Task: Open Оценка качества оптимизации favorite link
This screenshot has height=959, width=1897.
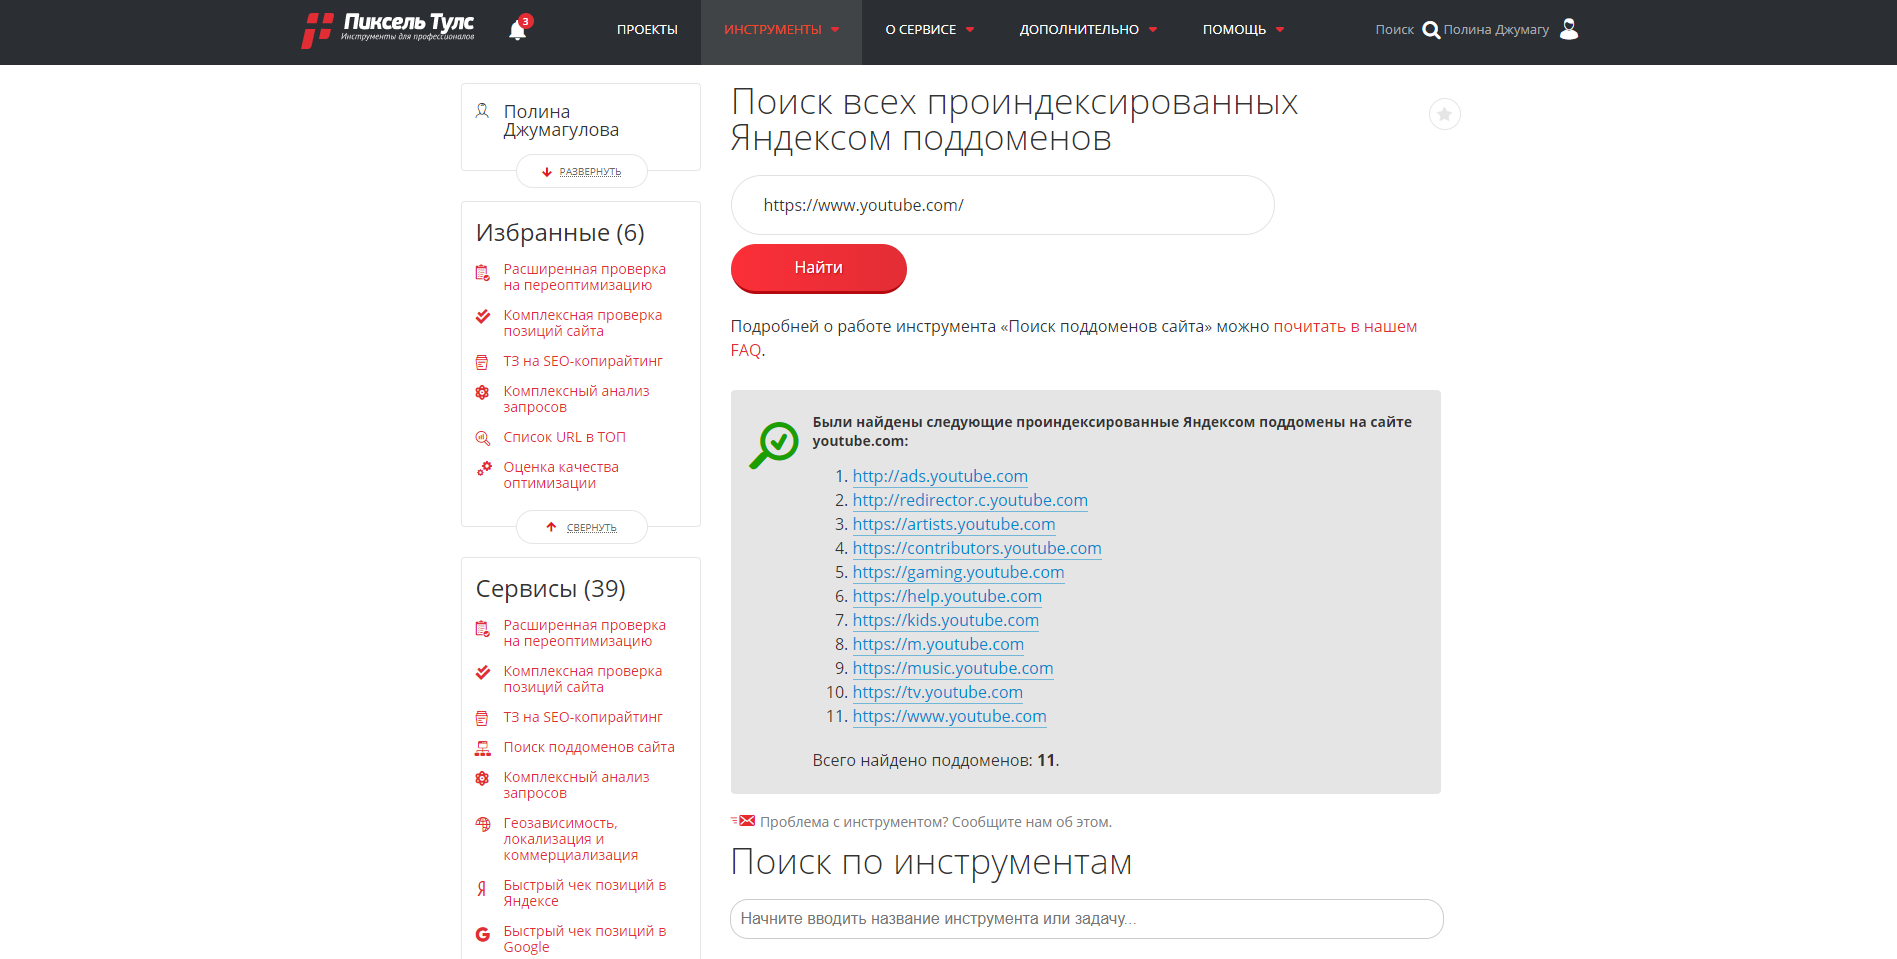Action: point(561,475)
